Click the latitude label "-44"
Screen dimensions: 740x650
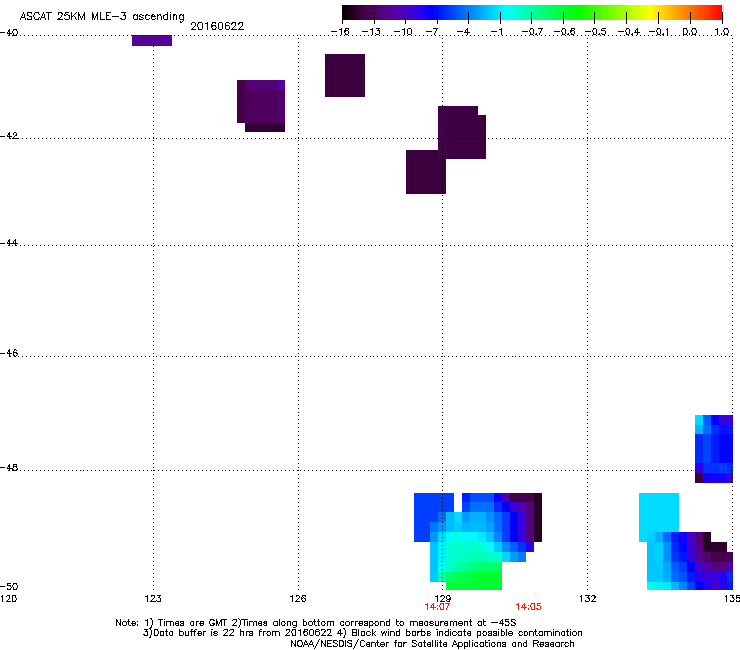tap(9, 243)
